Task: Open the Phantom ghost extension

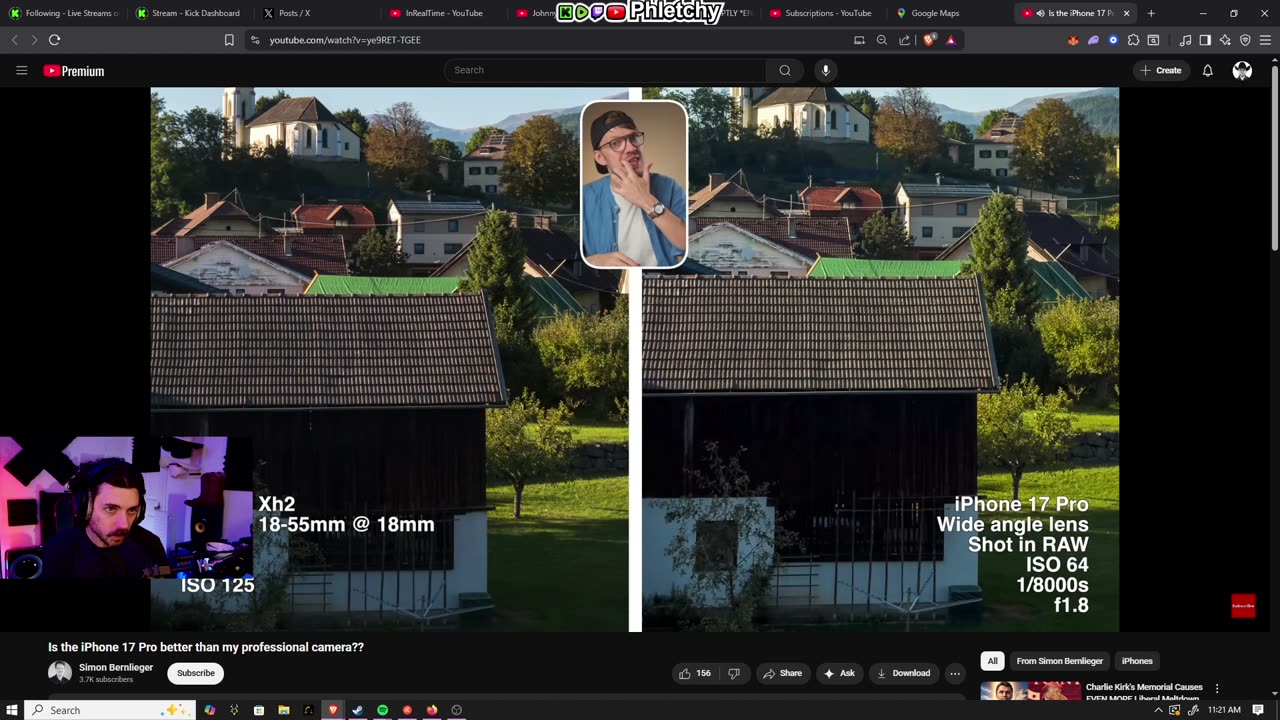Action: coord(1093,40)
